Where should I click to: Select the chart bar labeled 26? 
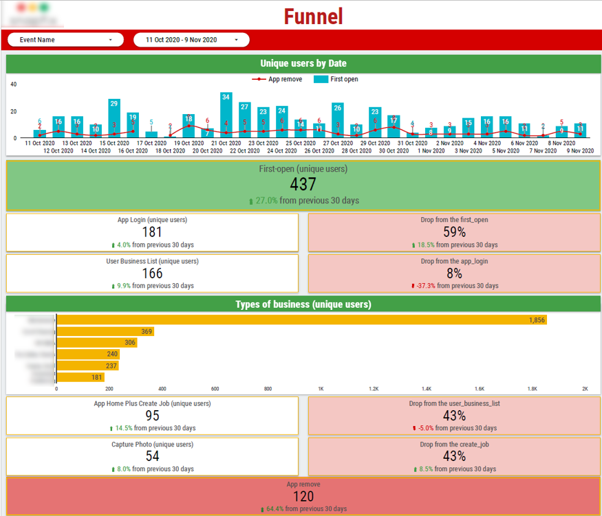pyautogui.click(x=337, y=120)
